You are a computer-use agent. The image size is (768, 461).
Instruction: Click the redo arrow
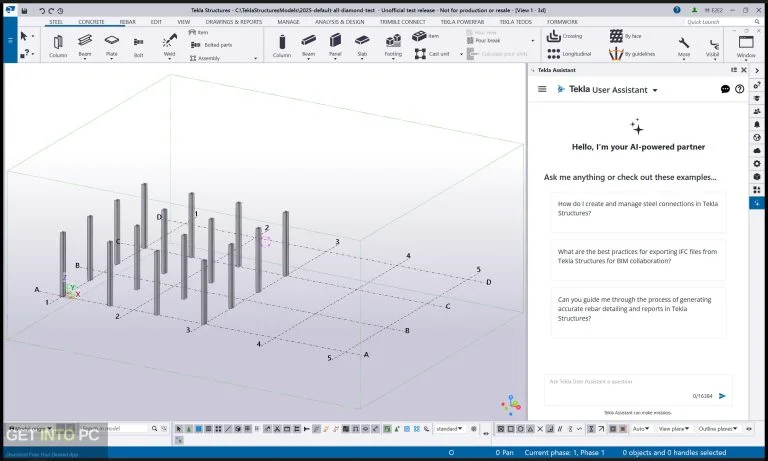click(x=51, y=10)
